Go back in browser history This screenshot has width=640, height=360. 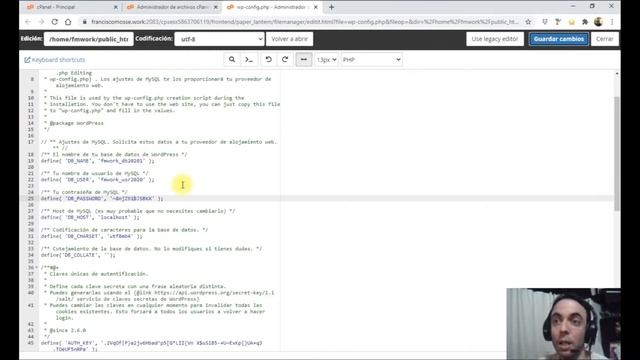tap(28, 22)
